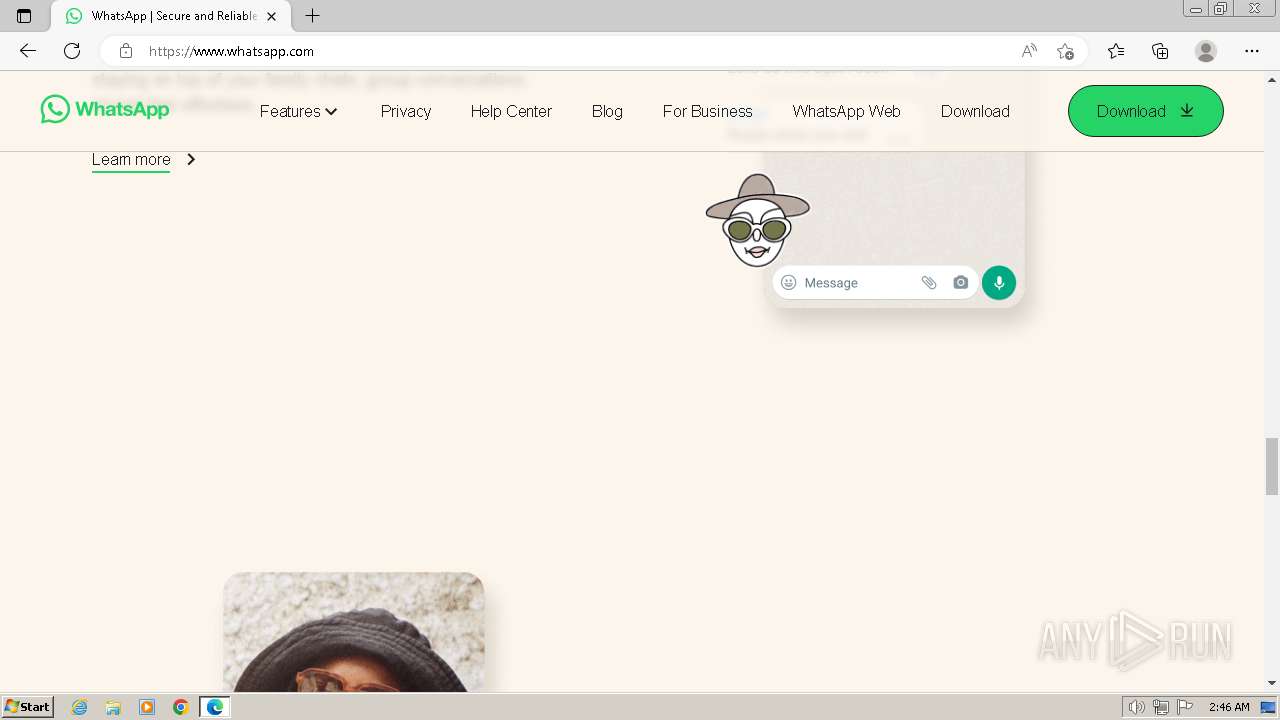Click the camera icon in message box
Screen dimensions: 1280x720
click(961, 283)
